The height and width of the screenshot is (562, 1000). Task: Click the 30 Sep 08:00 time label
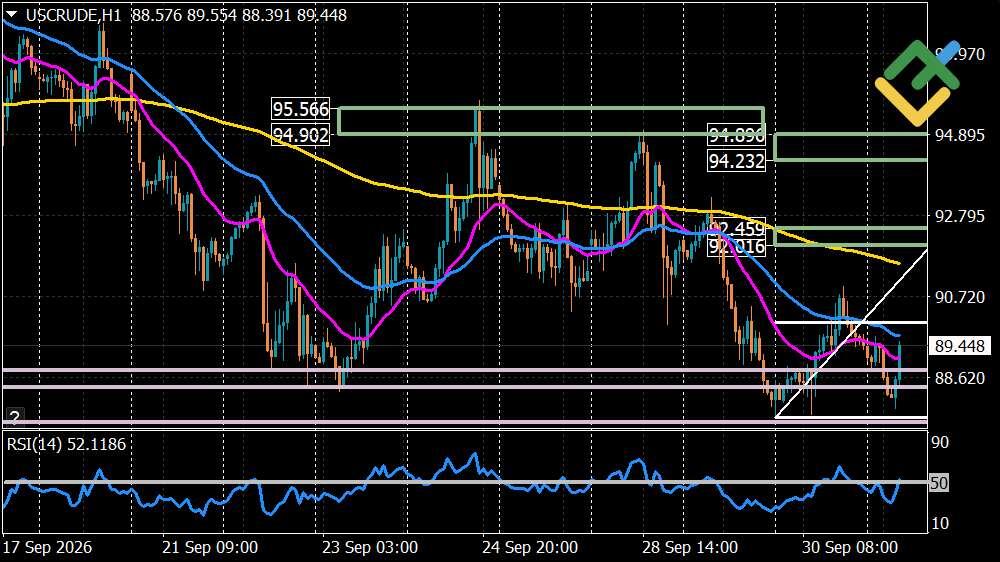(x=850, y=547)
